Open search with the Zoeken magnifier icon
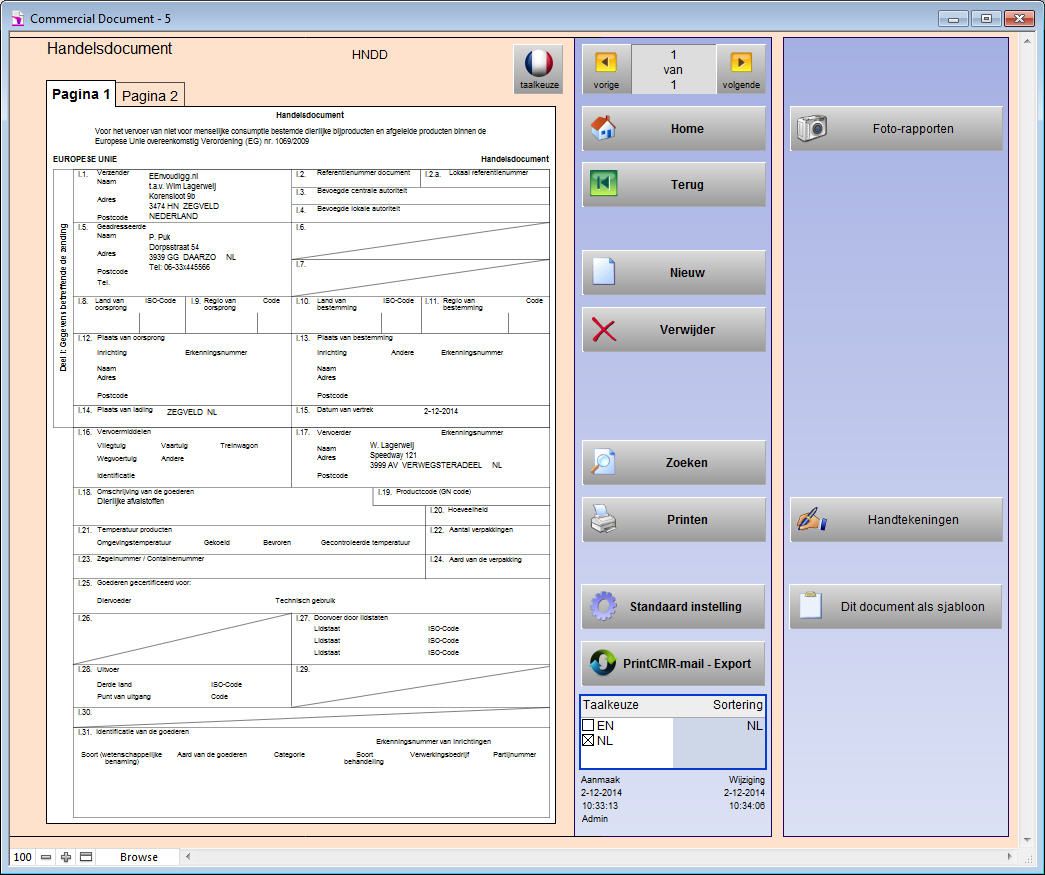 604,461
